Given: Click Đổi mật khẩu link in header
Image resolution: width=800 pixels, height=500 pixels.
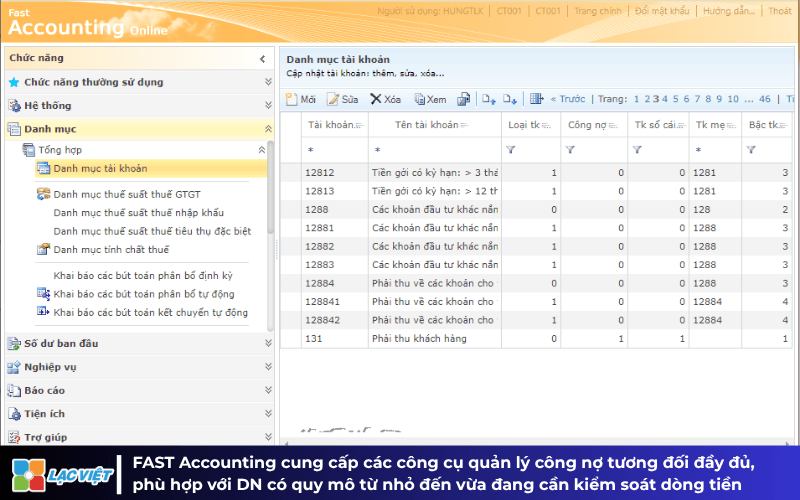Looking at the screenshot, I should click(x=662, y=11).
